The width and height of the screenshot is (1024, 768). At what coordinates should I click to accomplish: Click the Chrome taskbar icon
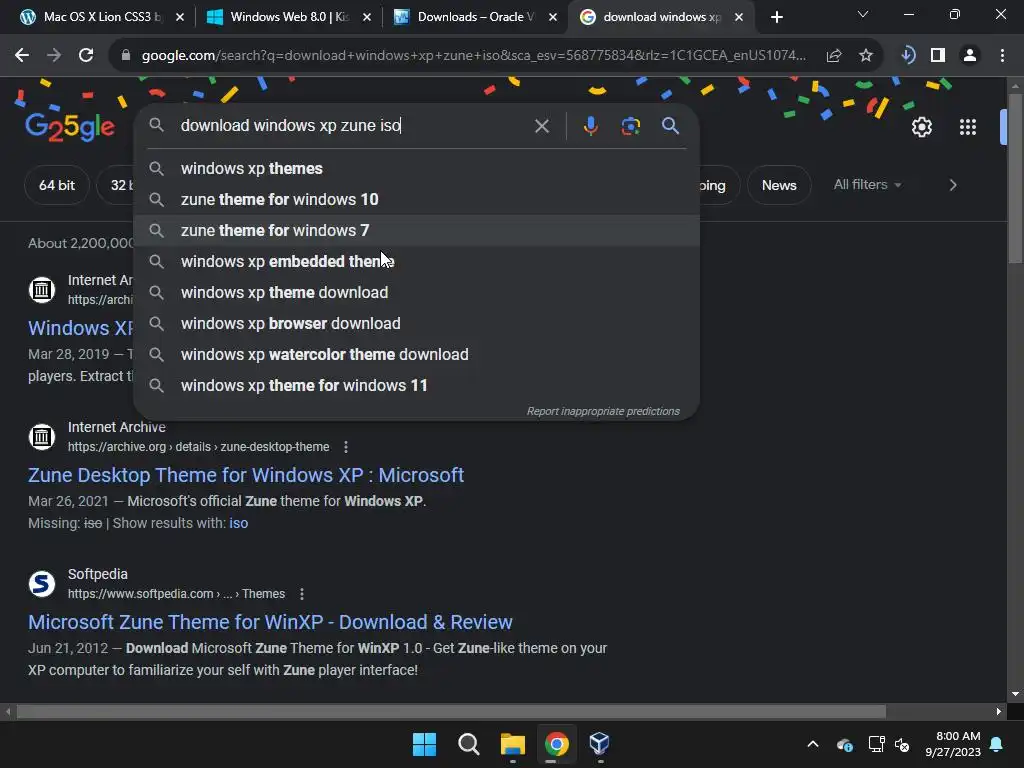(x=556, y=744)
